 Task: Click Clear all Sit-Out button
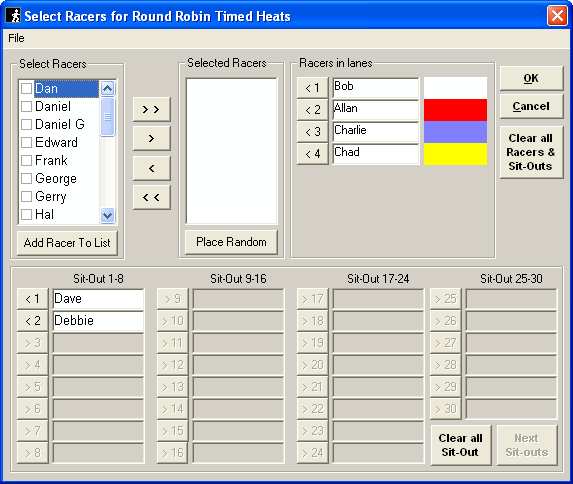[x=460, y=445]
